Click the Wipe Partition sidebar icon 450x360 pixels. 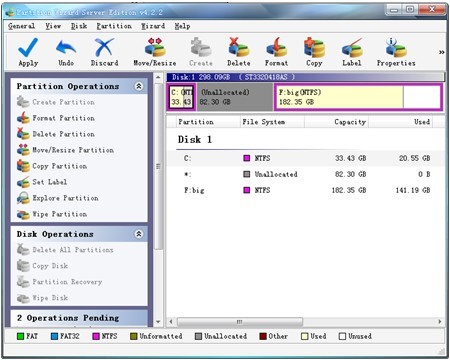coord(23,214)
